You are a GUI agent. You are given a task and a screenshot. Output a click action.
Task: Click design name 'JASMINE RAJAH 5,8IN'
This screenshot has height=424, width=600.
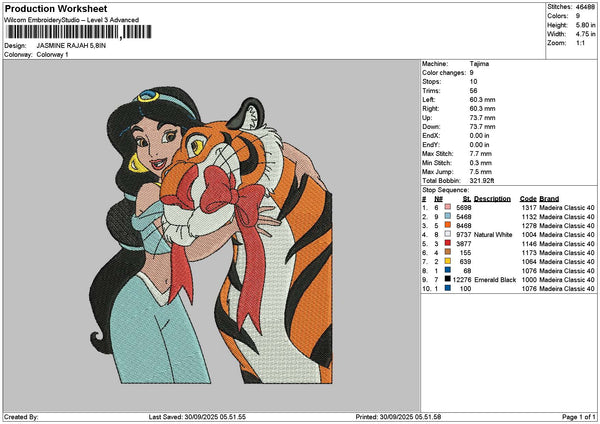71,46
